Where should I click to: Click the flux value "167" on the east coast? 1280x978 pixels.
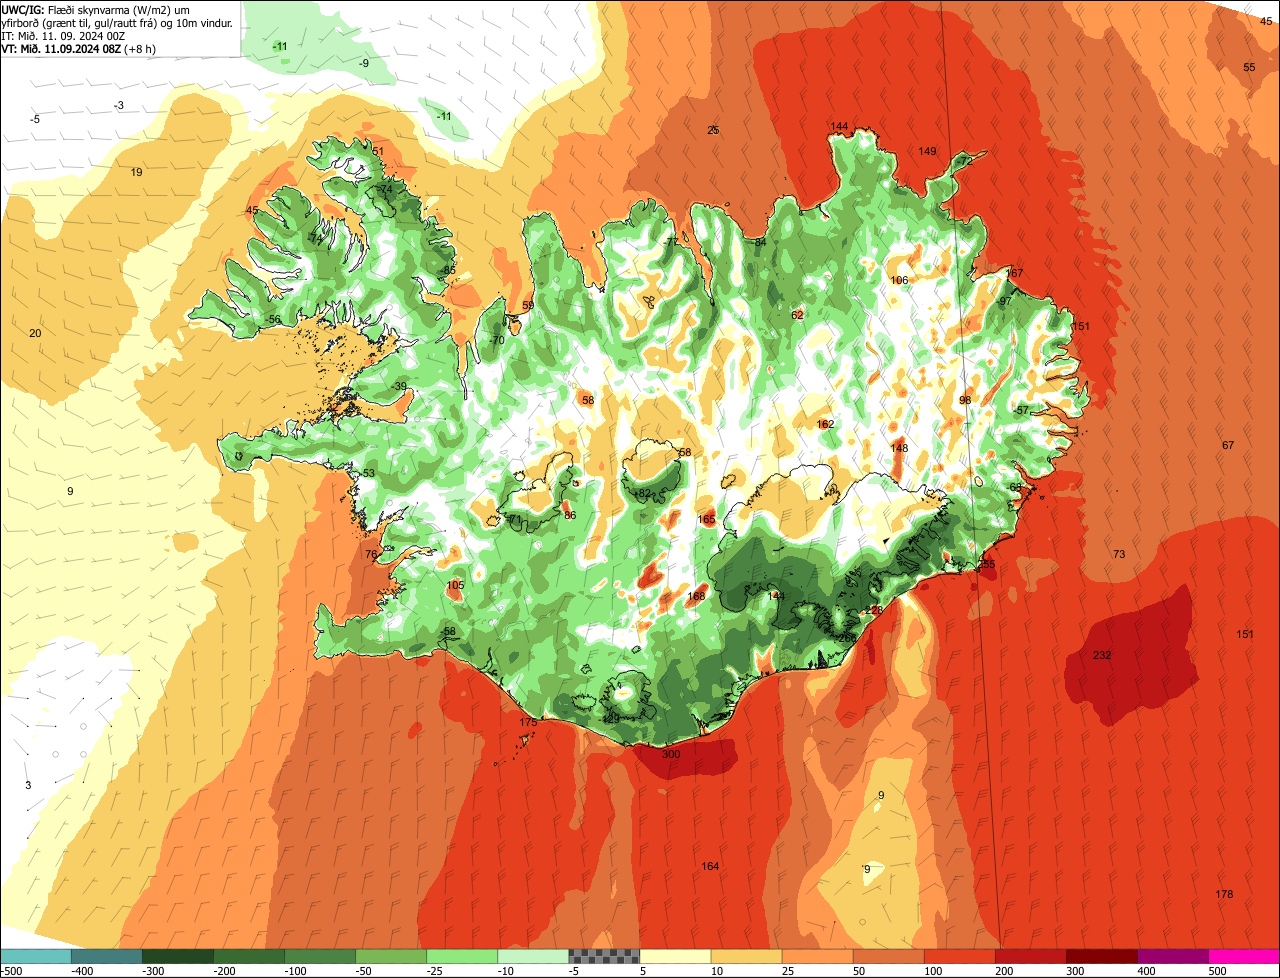tap(1015, 273)
